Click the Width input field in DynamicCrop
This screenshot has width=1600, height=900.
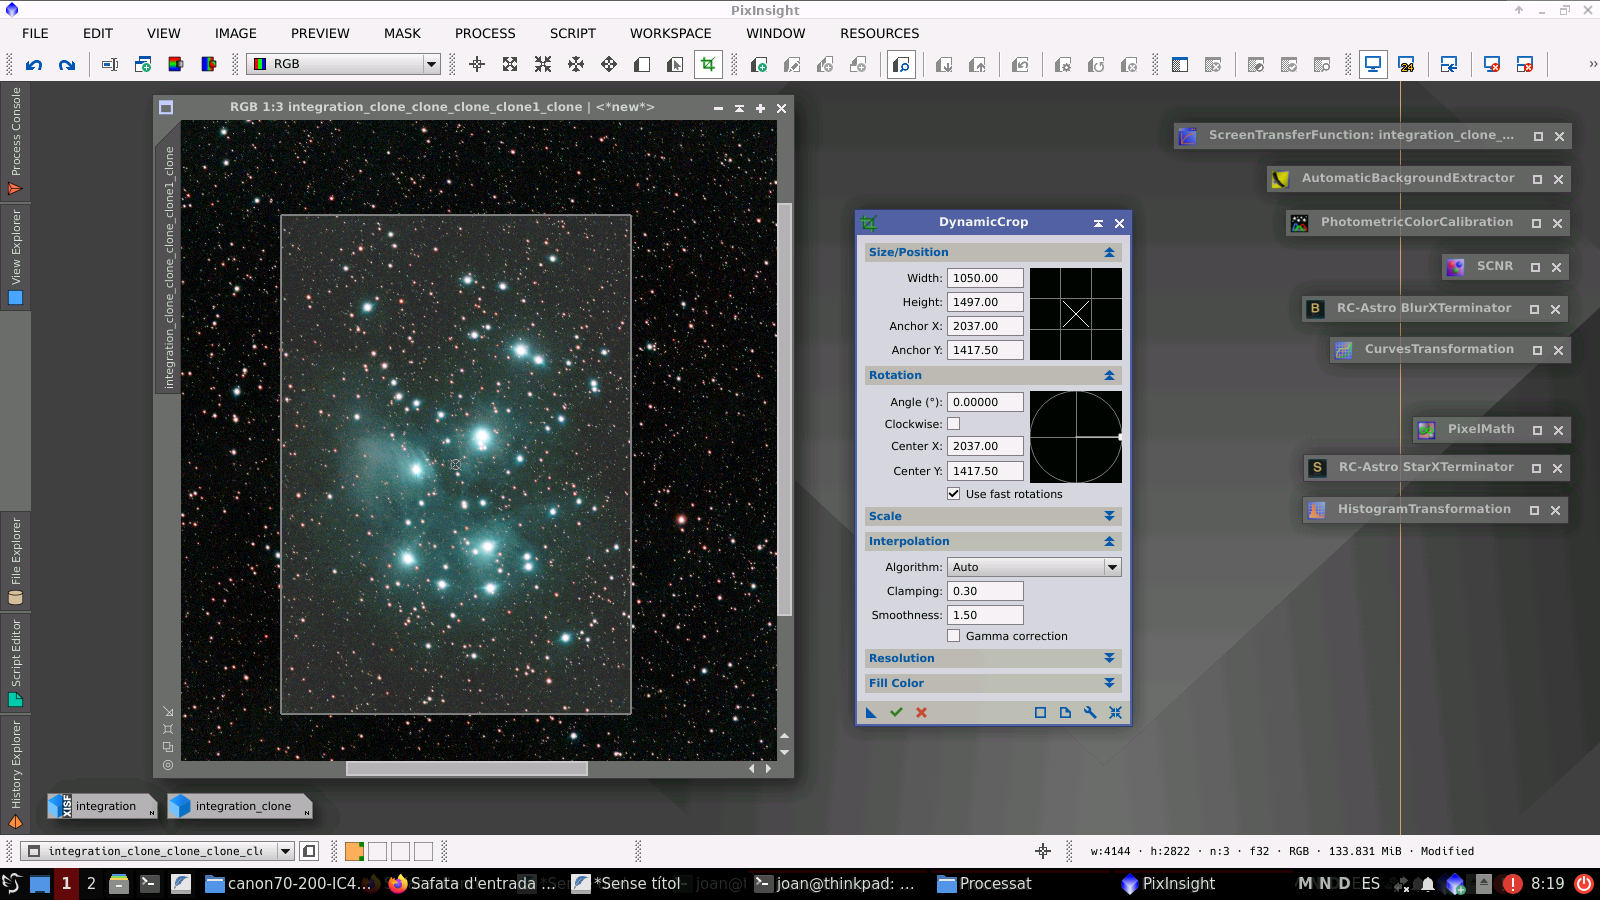click(x=984, y=277)
